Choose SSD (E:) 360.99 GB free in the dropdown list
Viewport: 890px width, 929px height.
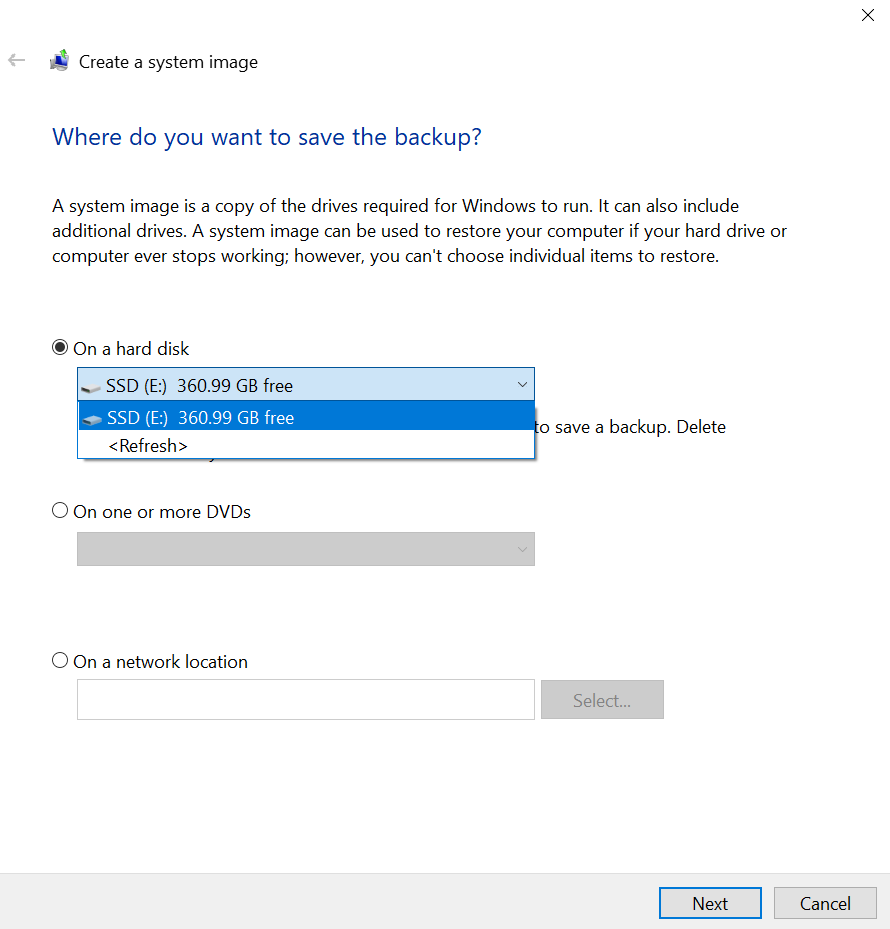[306, 417]
